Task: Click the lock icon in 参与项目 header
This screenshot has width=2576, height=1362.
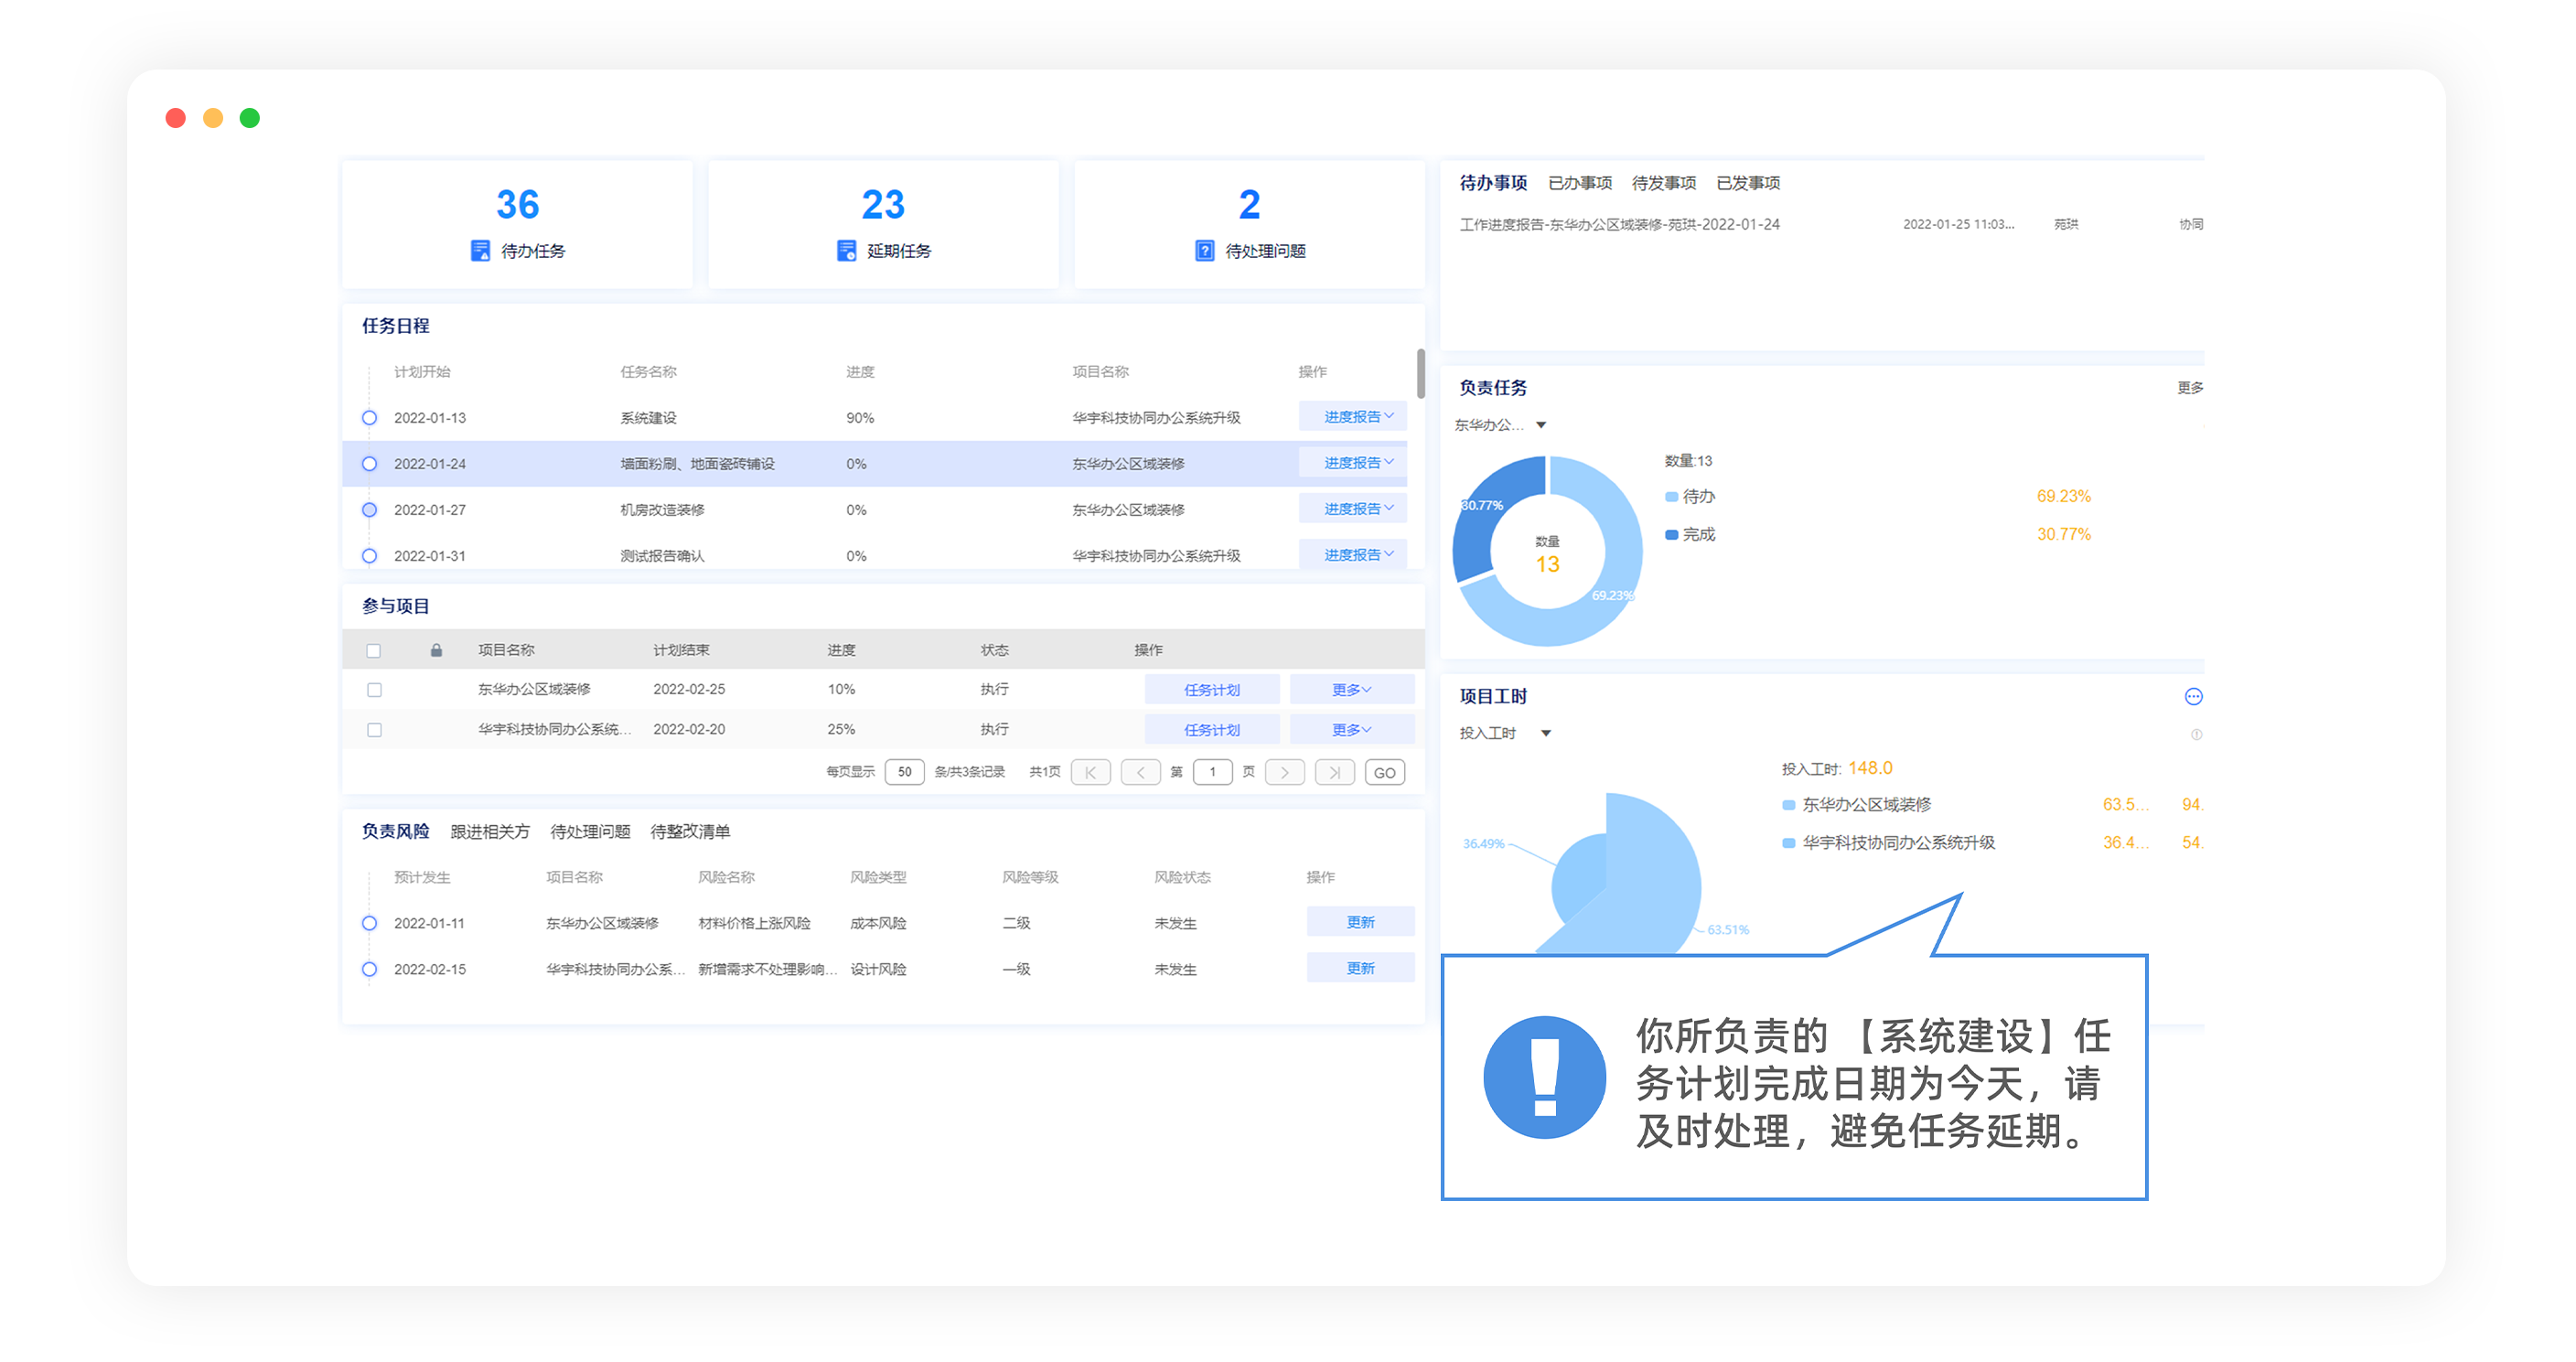Action: coord(436,650)
